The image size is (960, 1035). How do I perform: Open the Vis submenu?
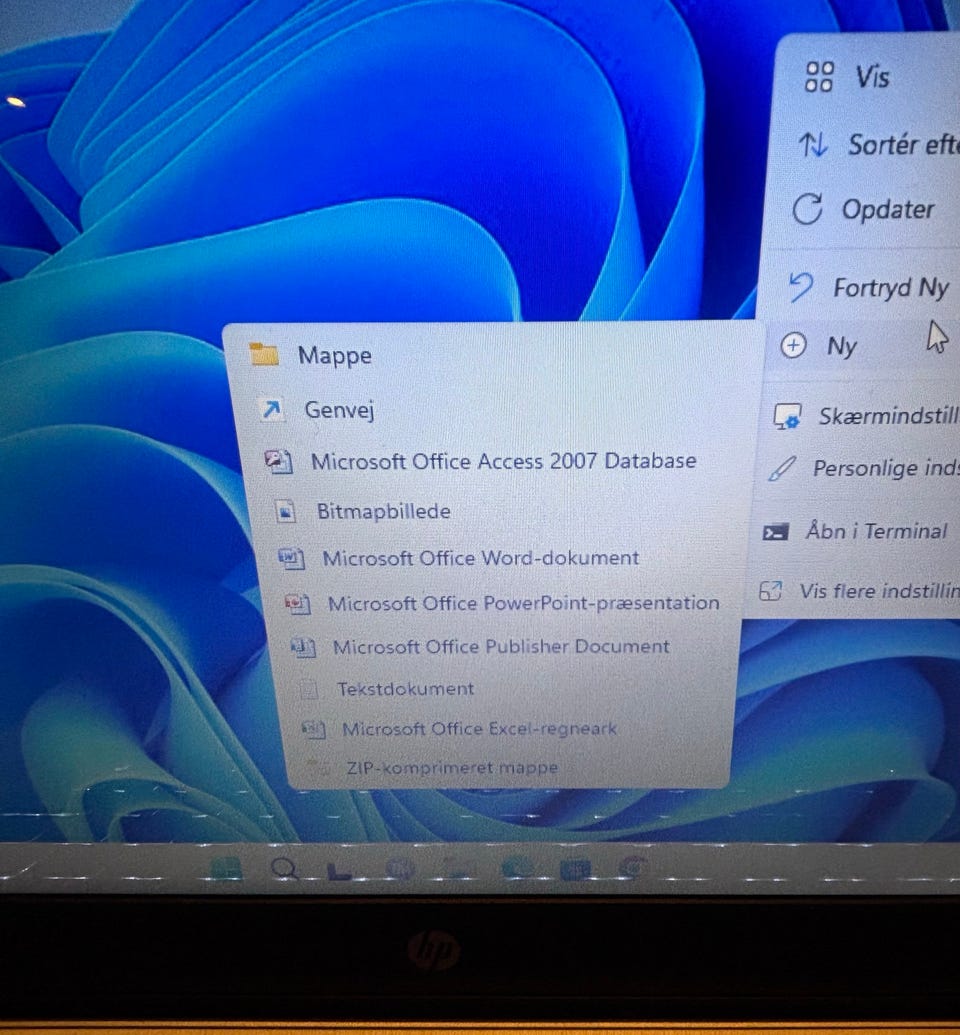pos(873,77)
